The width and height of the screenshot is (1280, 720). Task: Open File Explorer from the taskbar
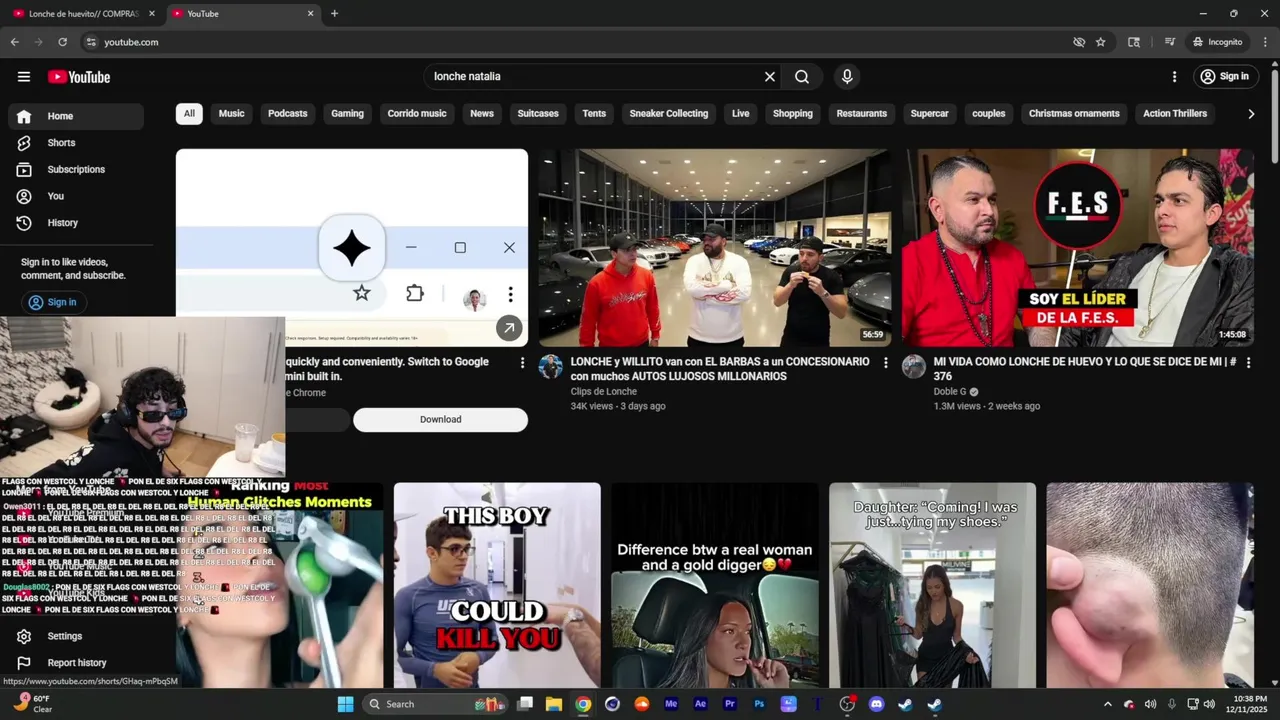coord(554,704)
